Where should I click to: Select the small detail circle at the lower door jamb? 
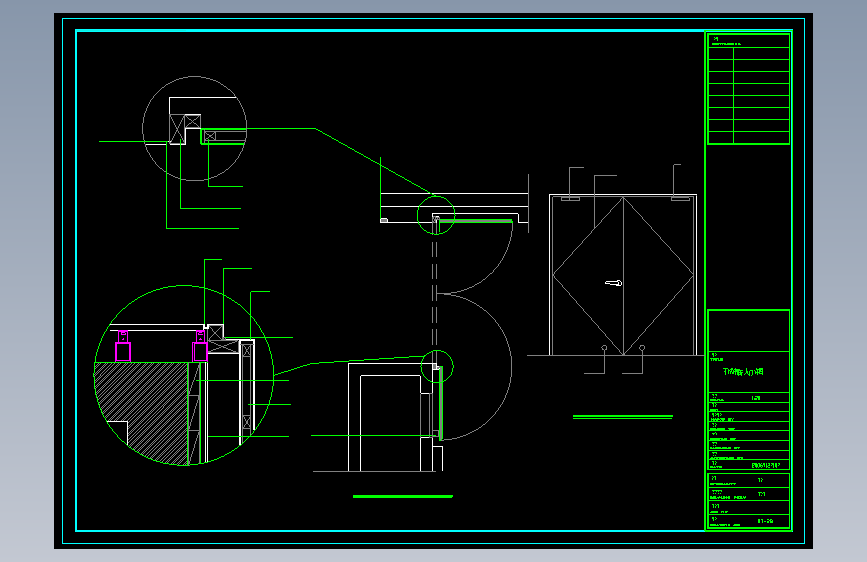coord(437,366)
